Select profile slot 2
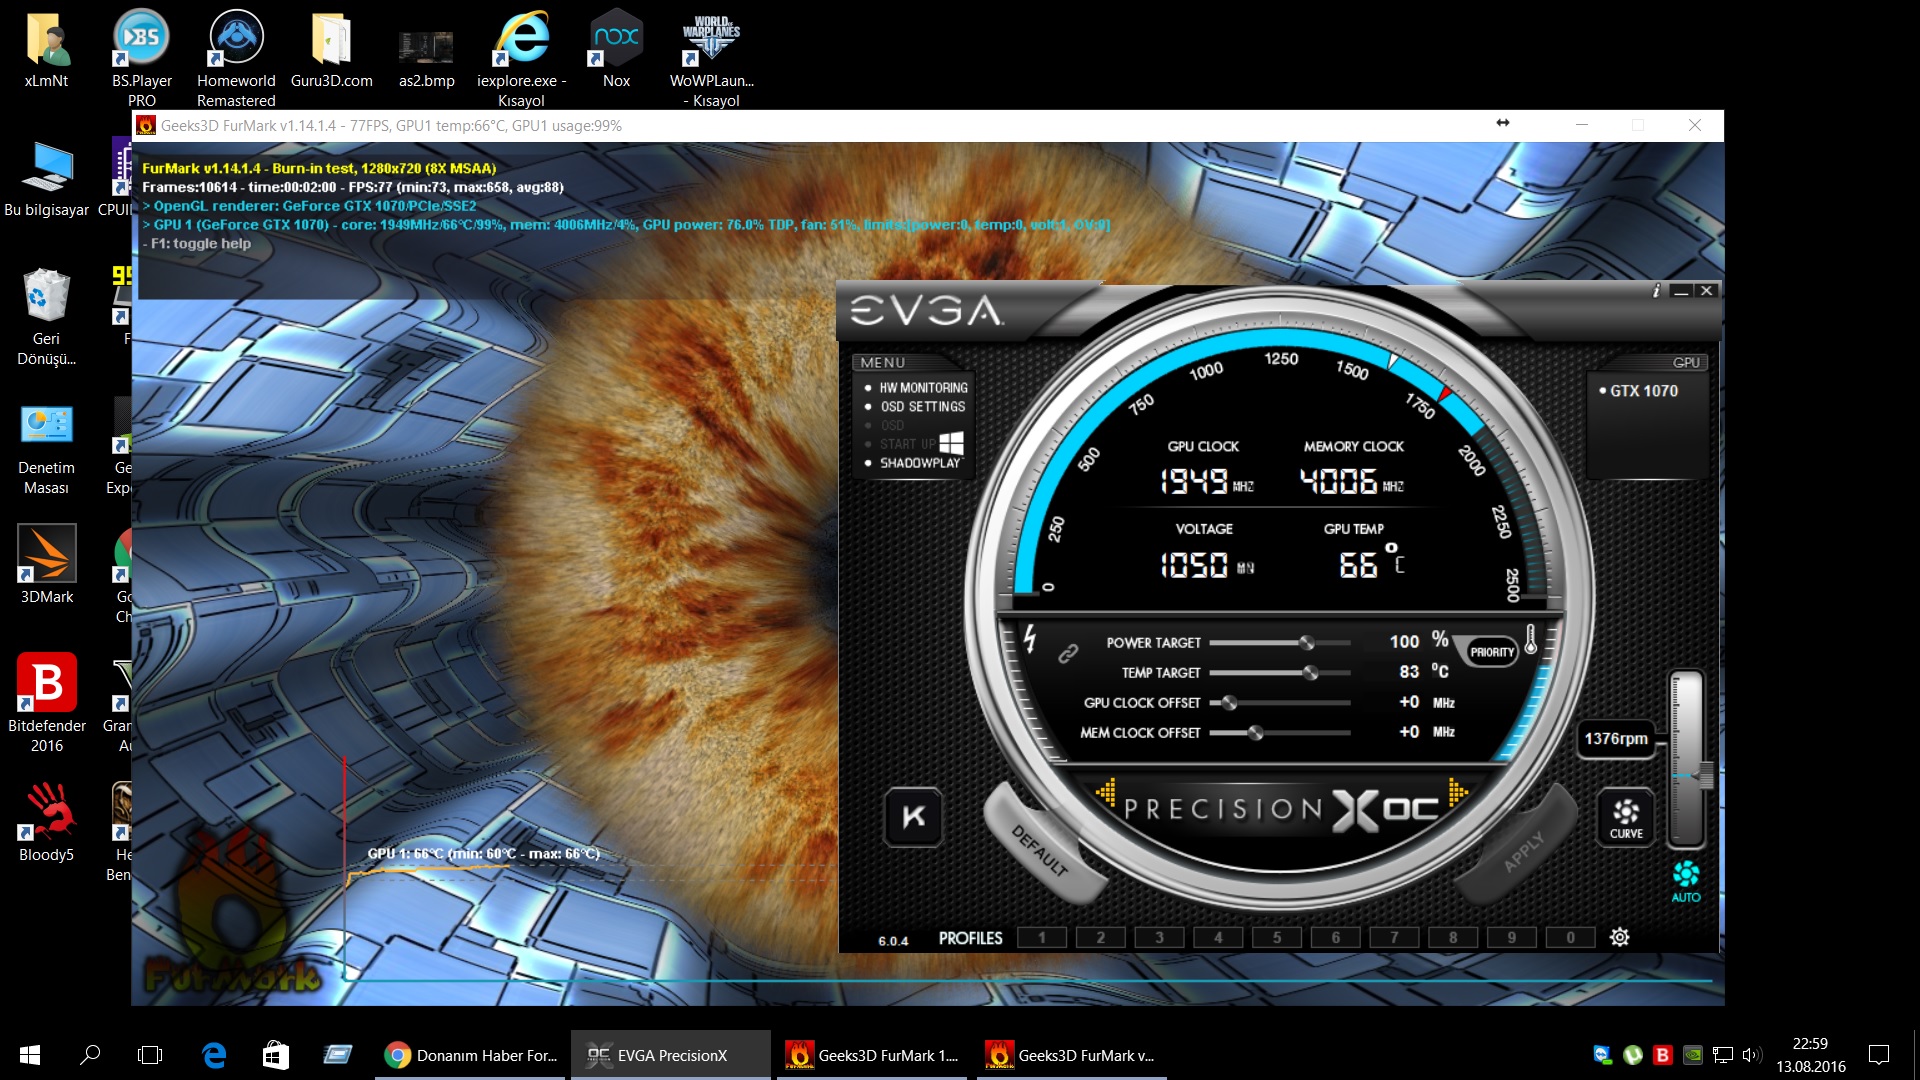This screenshot has height=1080, width=1920. (x=1101, y=937)
